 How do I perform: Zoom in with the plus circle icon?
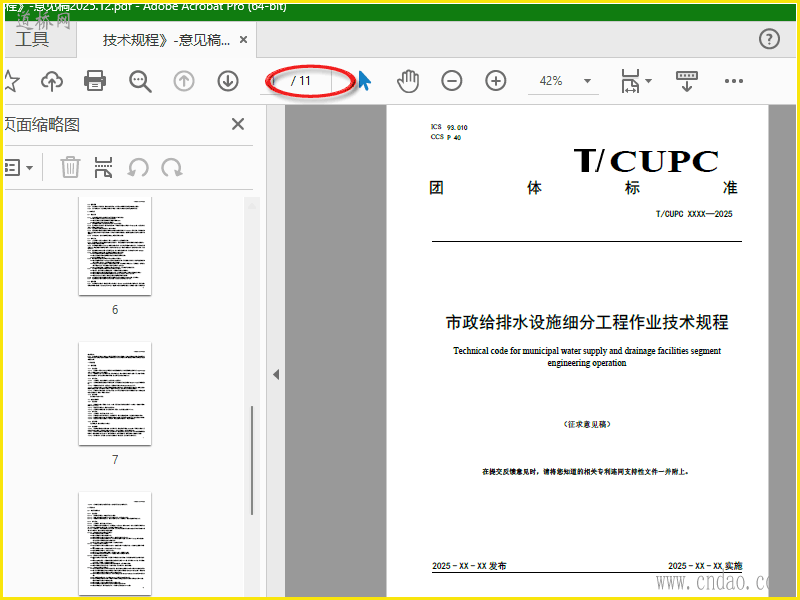tap(495, 81)
